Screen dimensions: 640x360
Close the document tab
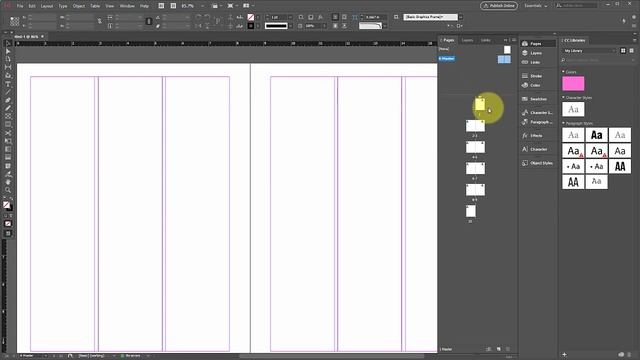42,36
